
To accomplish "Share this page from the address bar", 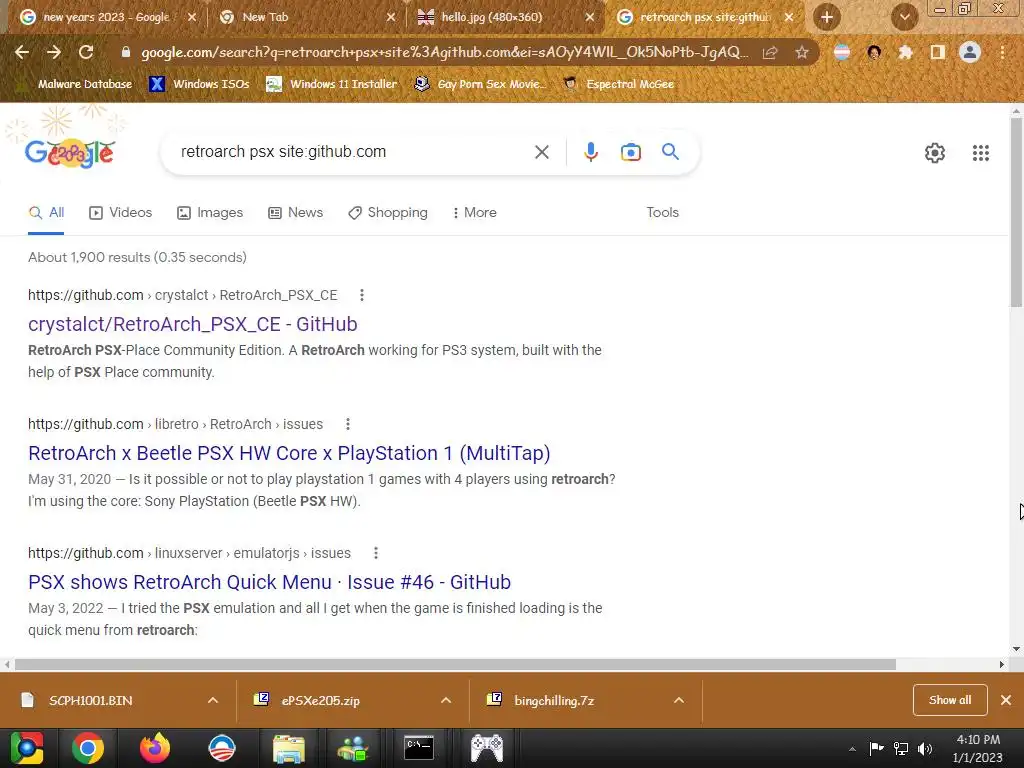I will click(770, 52).
